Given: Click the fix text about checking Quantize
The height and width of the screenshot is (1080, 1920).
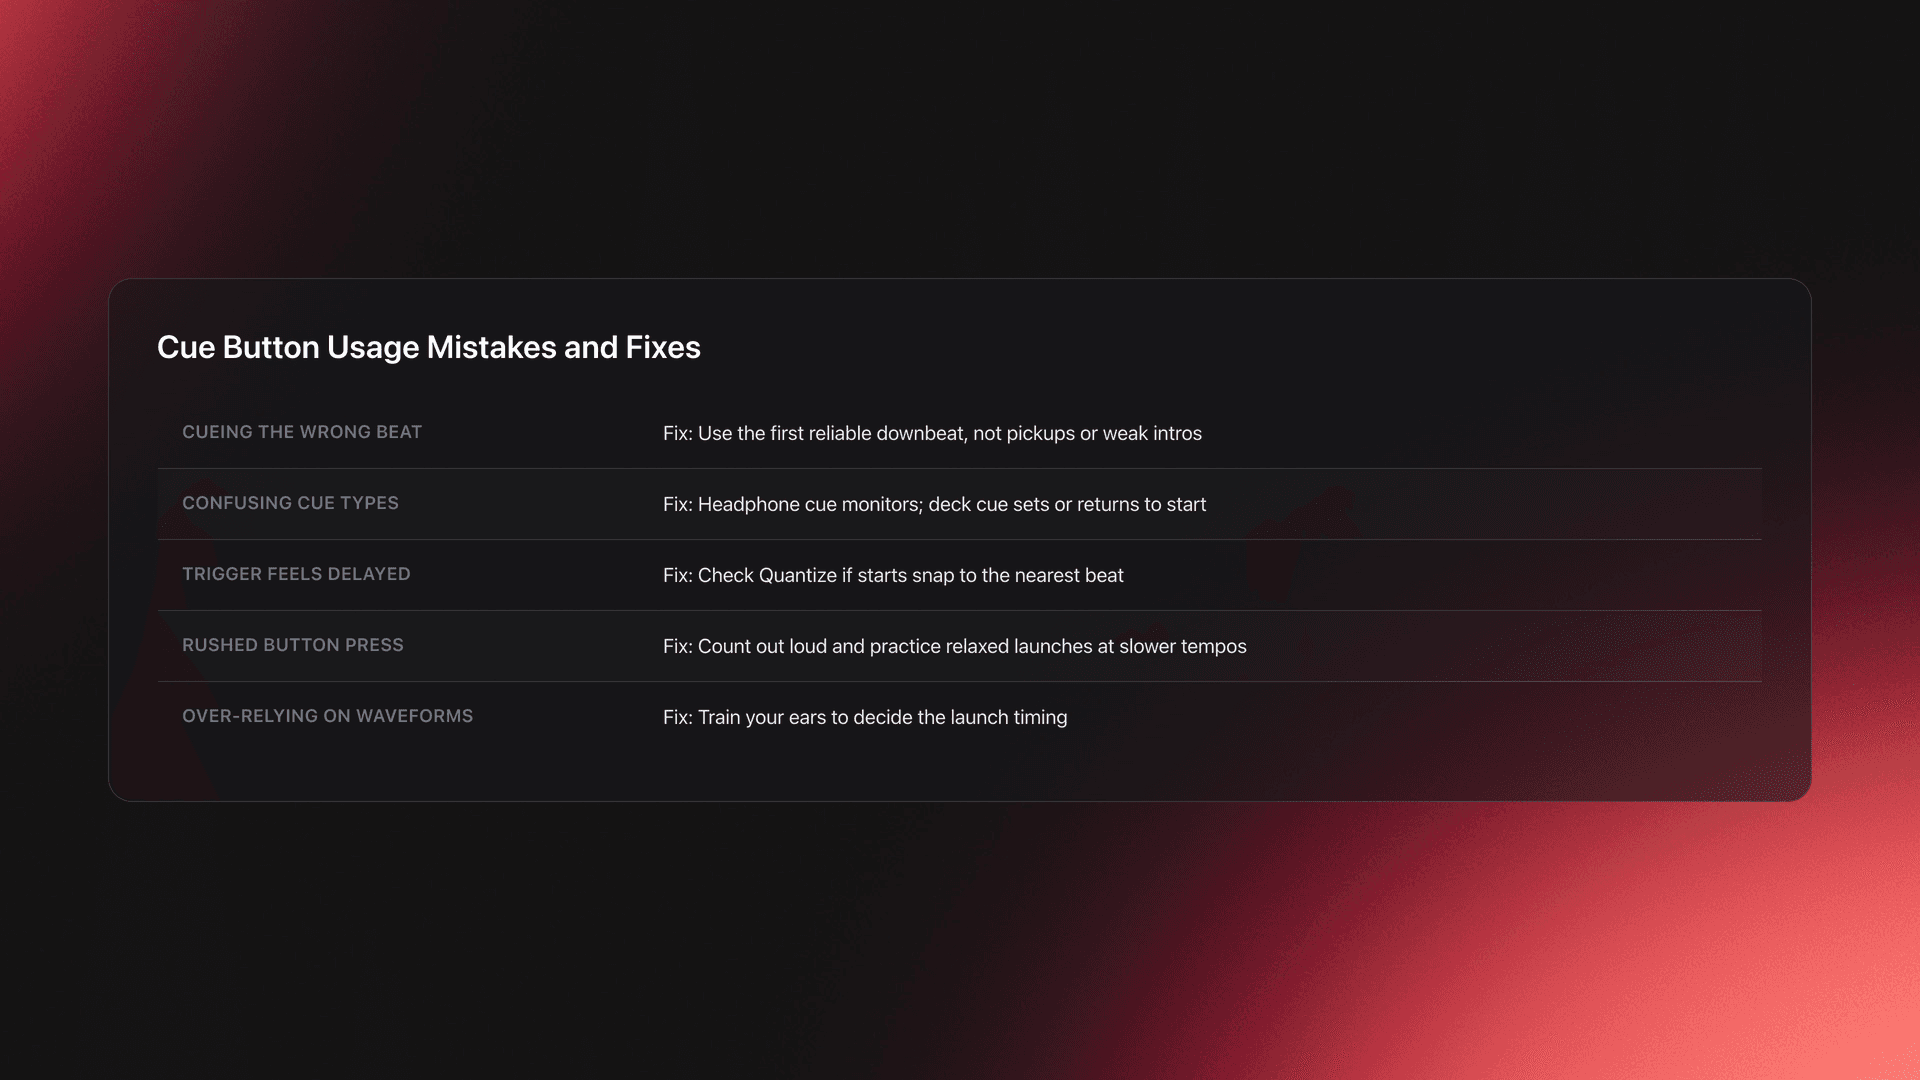Looking at the screenshot, I should [893, 575].
